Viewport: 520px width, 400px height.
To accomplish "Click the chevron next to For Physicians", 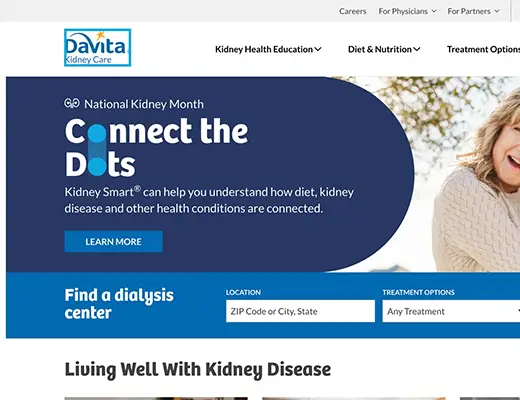I will pyautogui.click(x=434, y=11).
